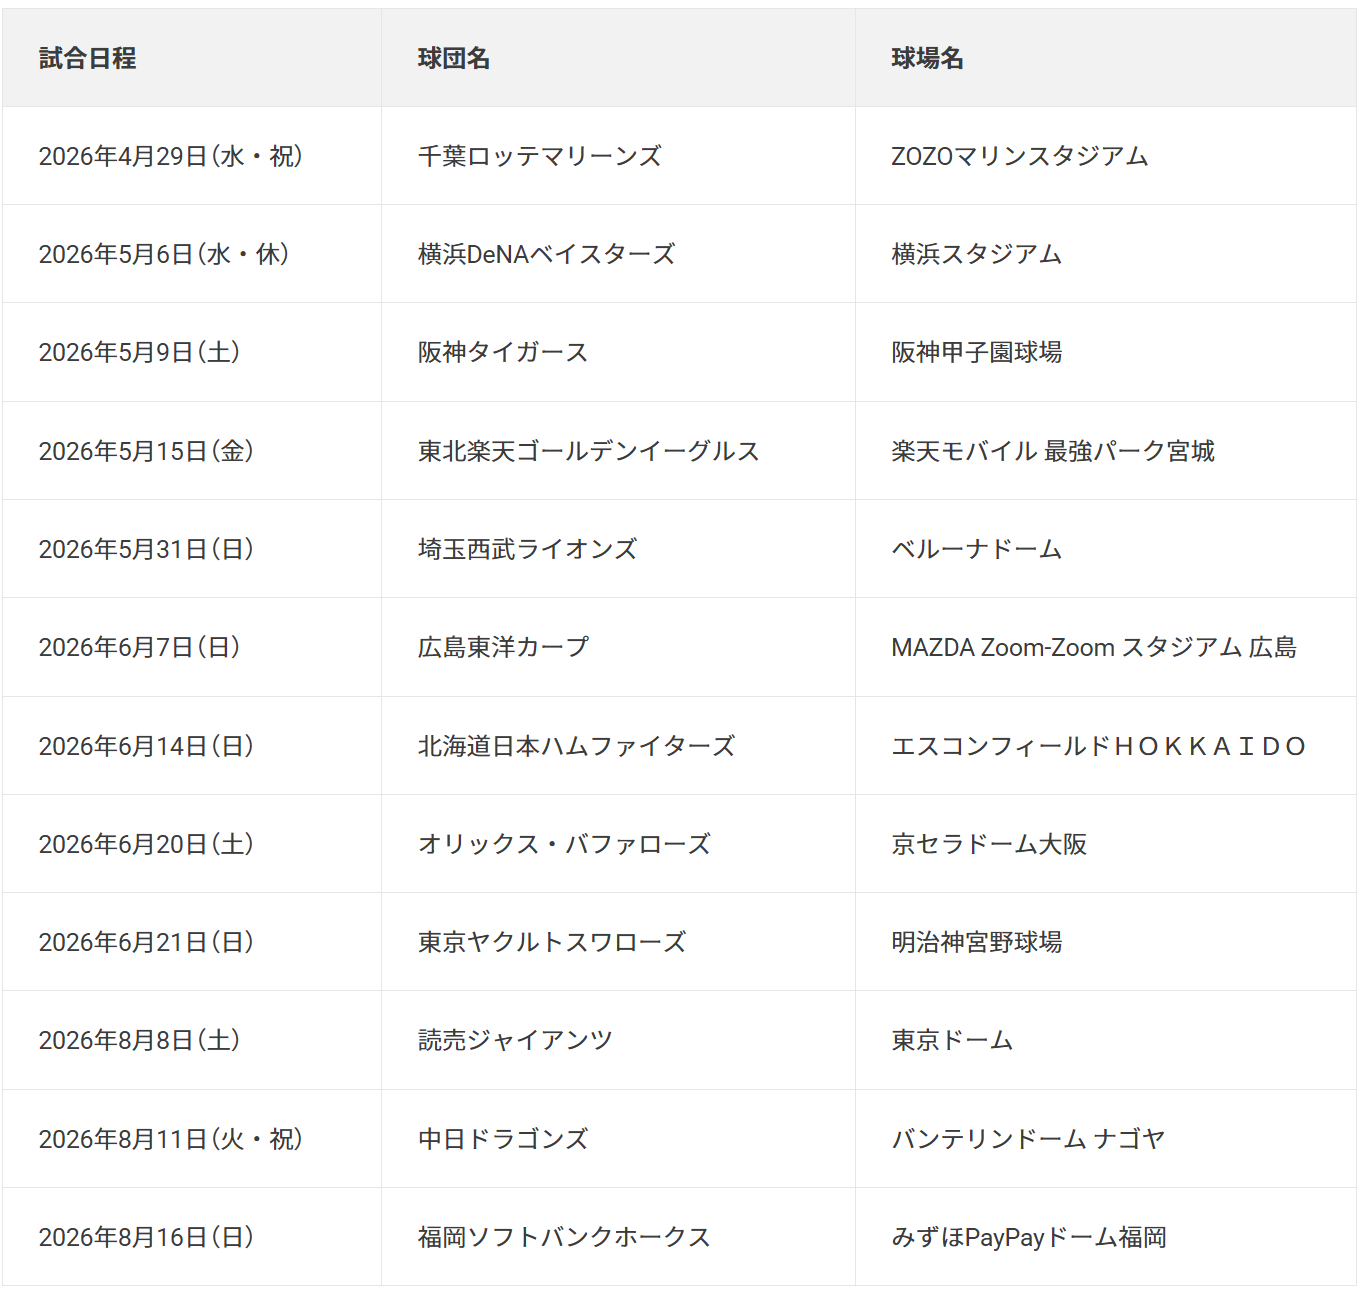The height and width of the screenshot is (1300, 1365).
Task: Click the date 2026年4月29日(水・祝)
Action: pyautogui.click(x=170, y=156)
